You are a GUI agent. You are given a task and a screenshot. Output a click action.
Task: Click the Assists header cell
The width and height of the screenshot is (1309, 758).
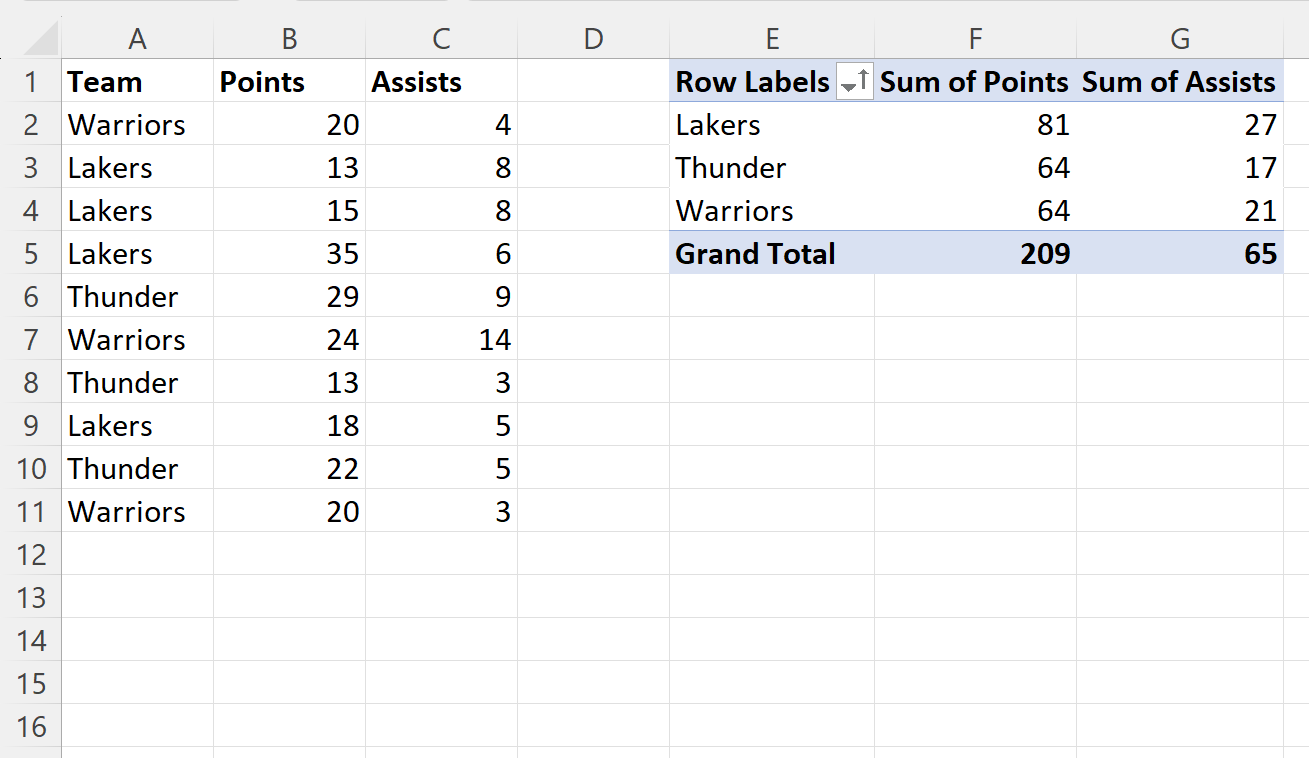point(441,82)
